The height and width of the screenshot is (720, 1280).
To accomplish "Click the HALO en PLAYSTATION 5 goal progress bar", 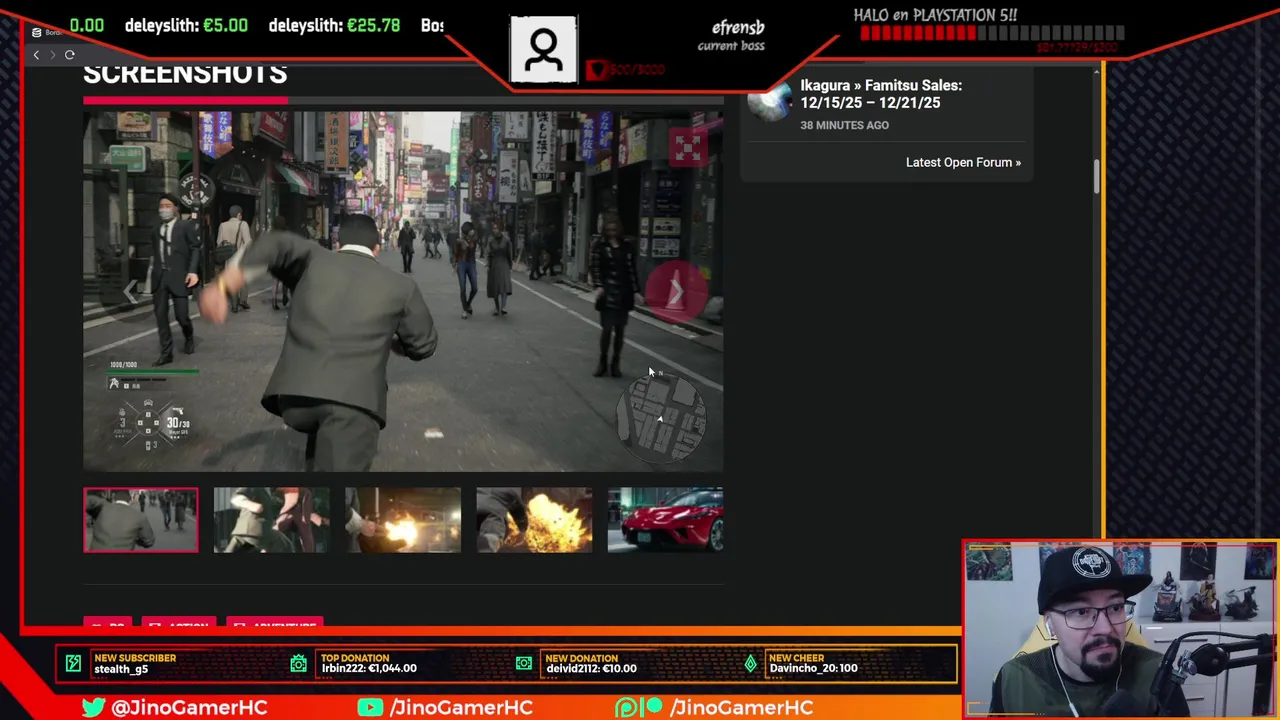I will 992,33.
